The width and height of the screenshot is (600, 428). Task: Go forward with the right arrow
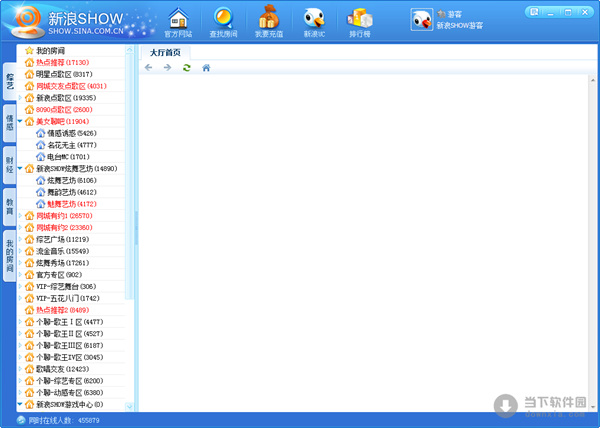pos(167,68)
